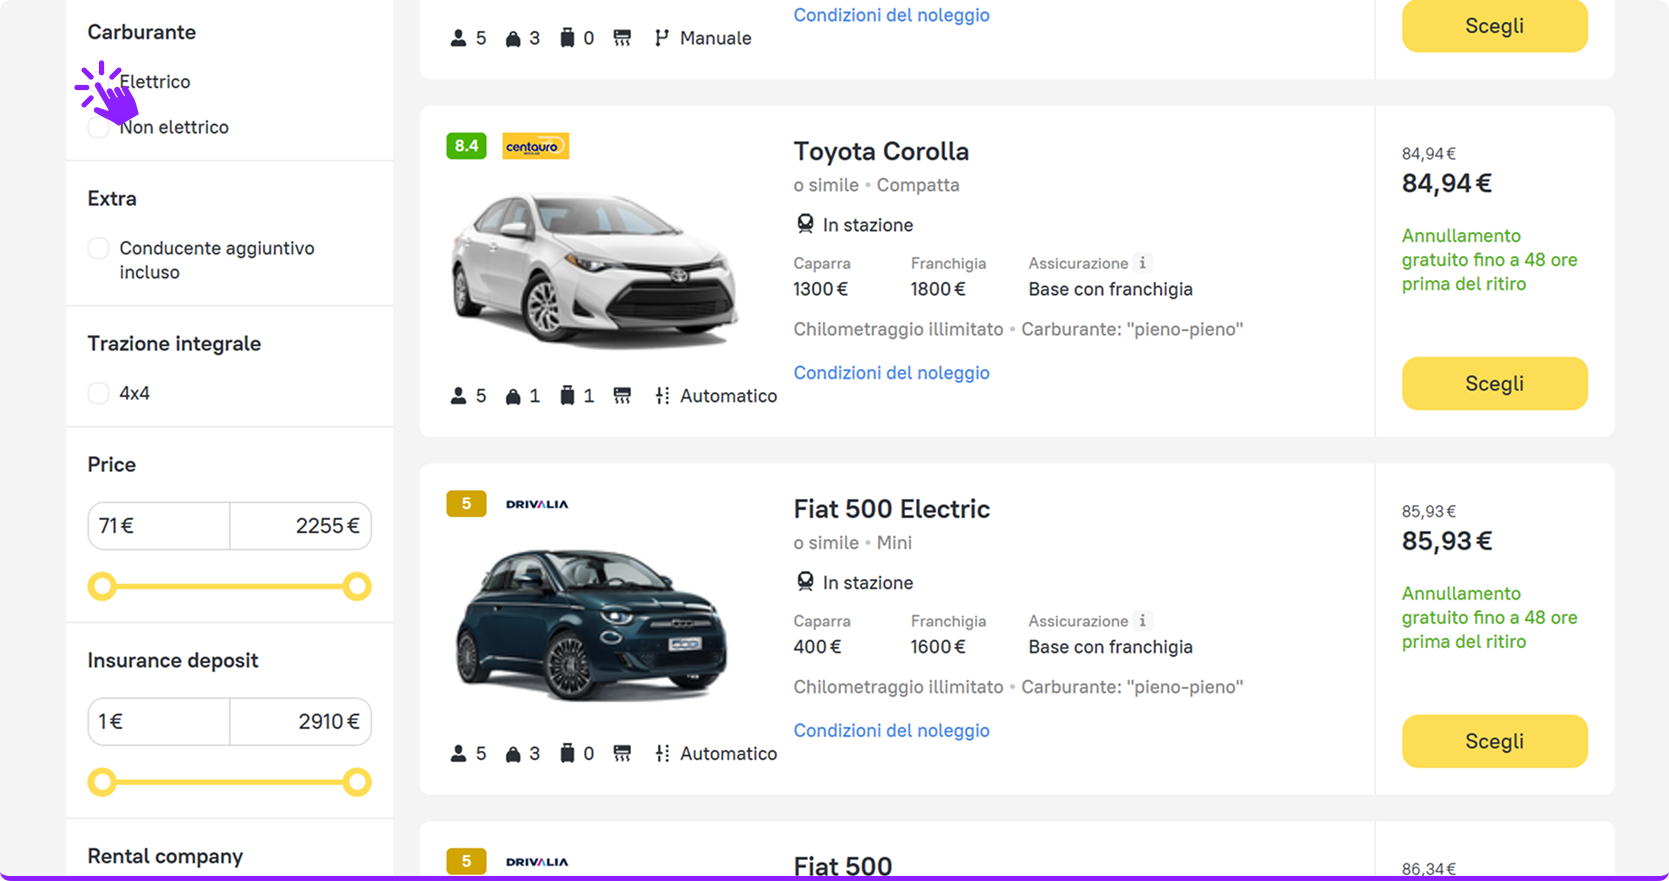Click the Assicurazione info icon for Toyota Corolla

(1142, 263)
